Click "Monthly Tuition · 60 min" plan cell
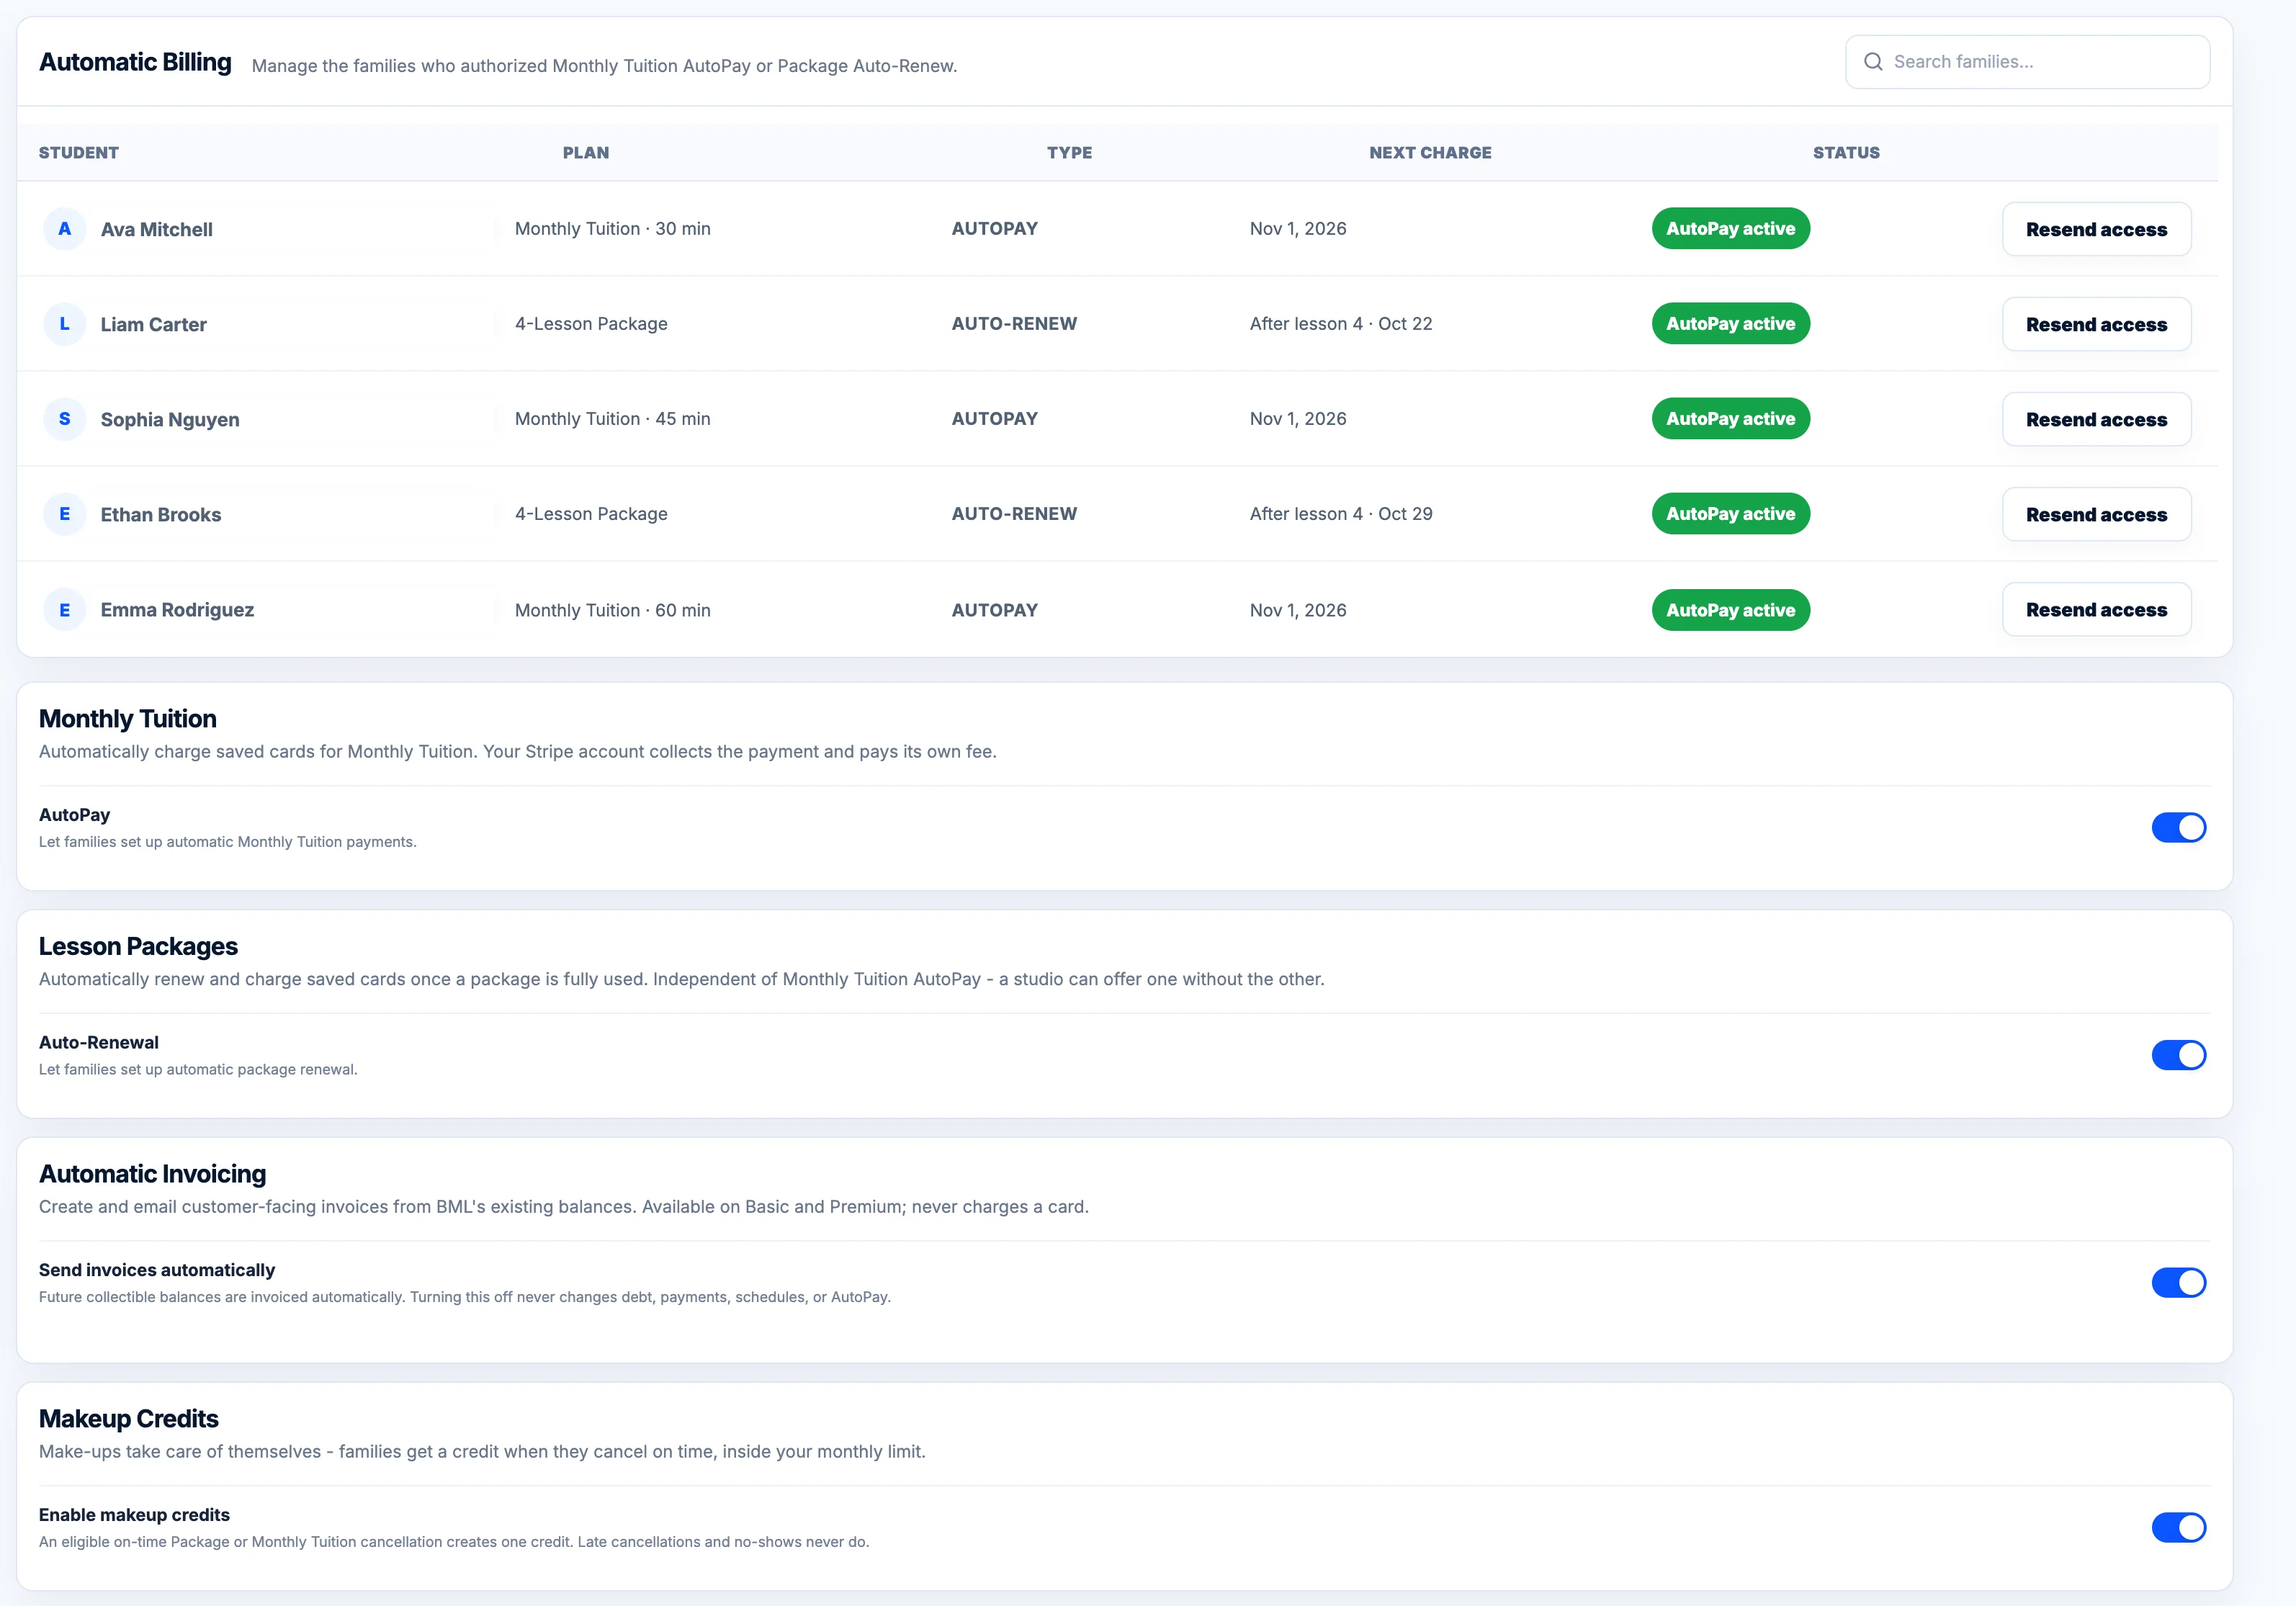Screen dimensions: 2296x1606 tap(613, 610)
